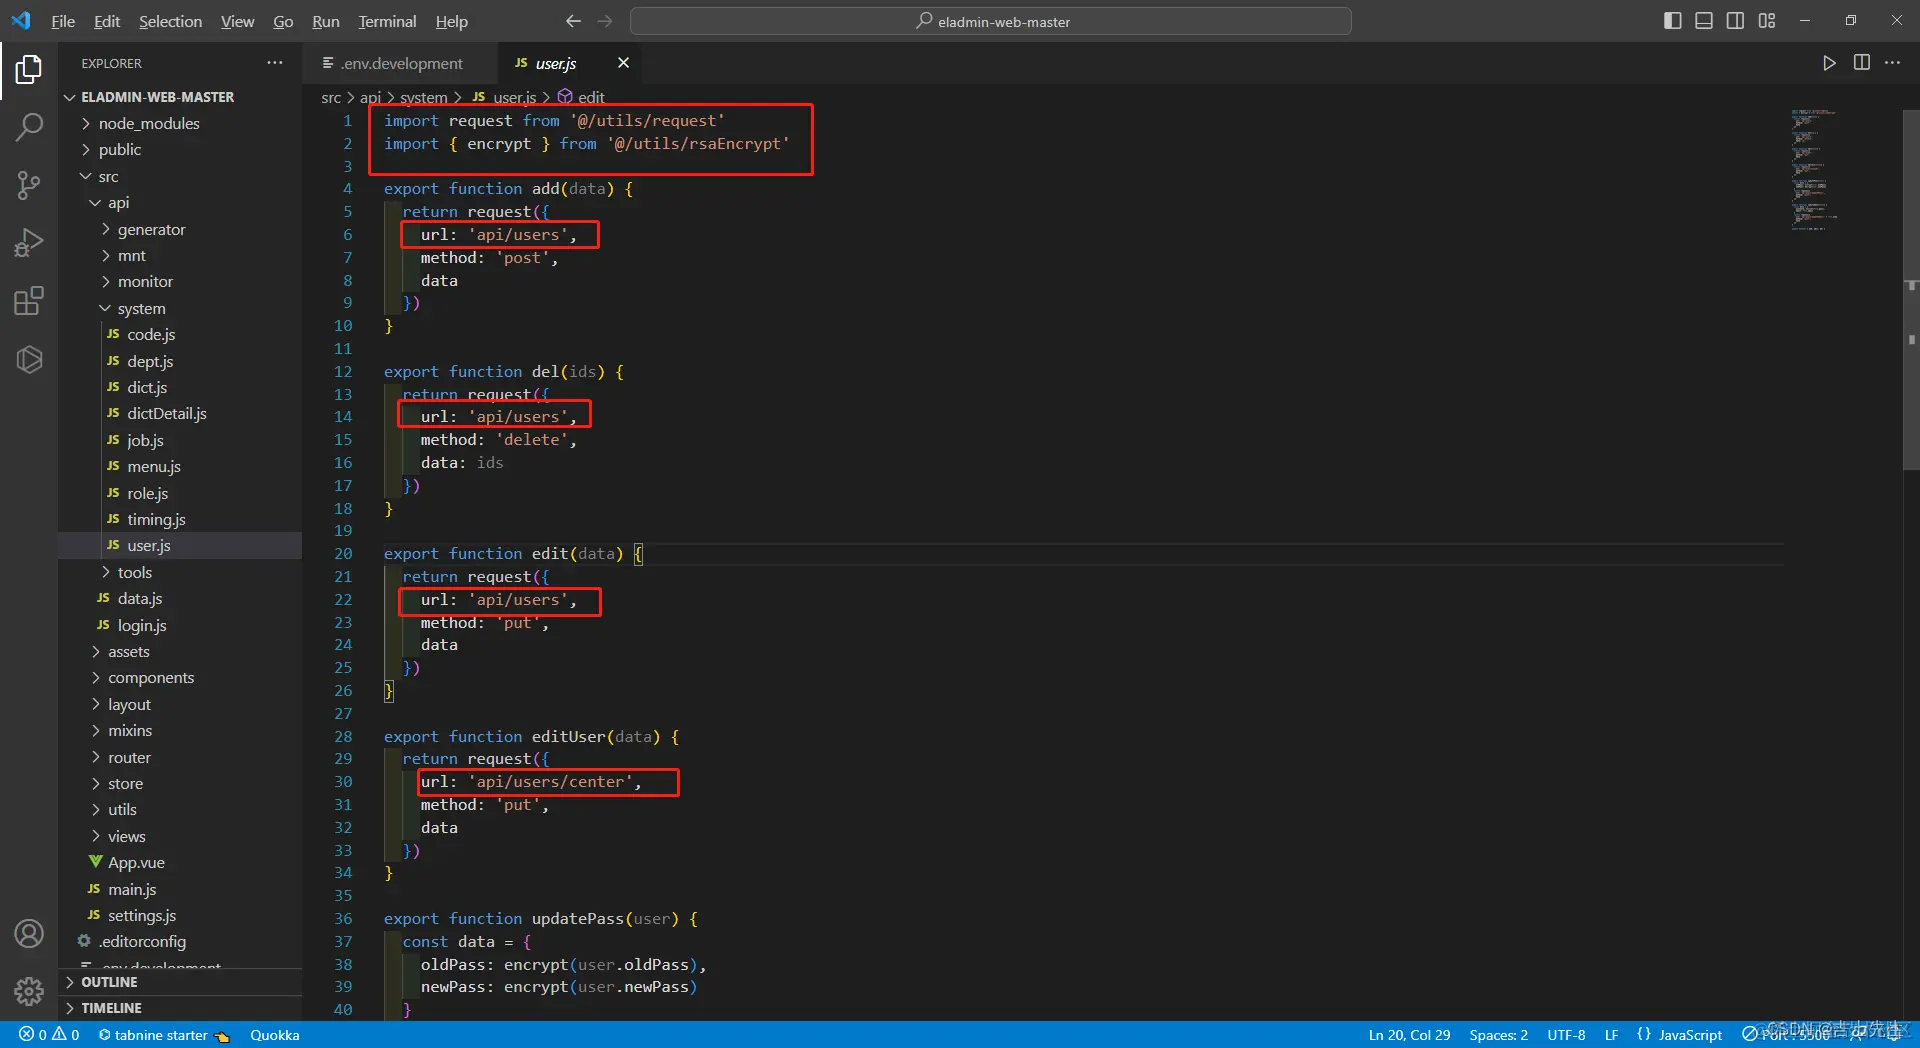Click the 'system' breadcrumb segment
The height and width of the screenshot is (1048, 1920).
423,97
